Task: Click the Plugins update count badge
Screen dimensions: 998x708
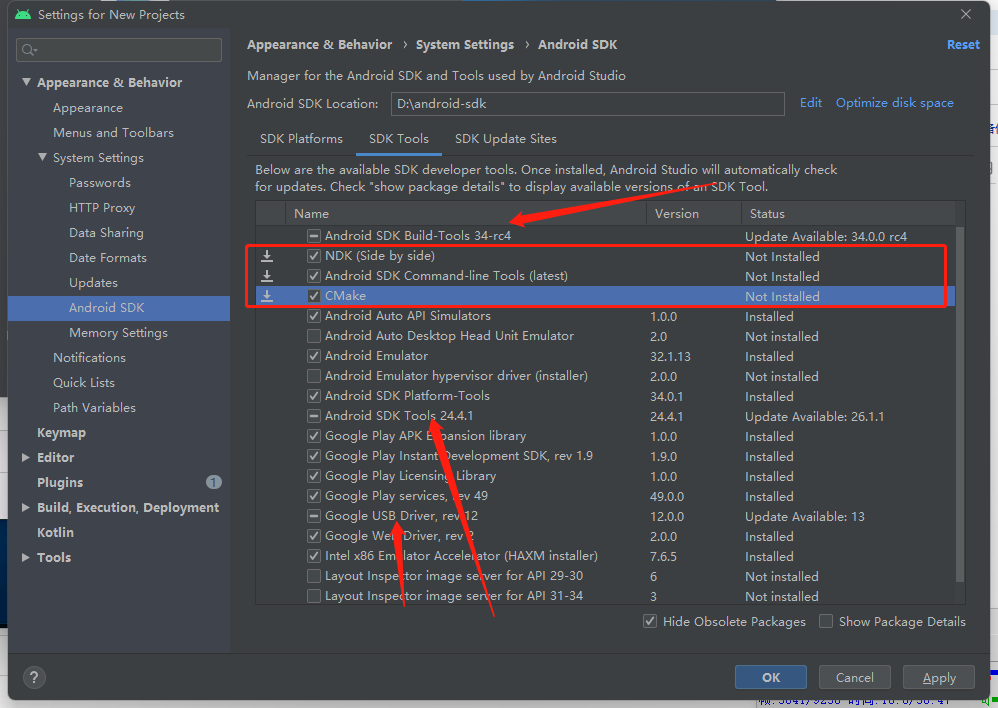Action: point(213,482)
